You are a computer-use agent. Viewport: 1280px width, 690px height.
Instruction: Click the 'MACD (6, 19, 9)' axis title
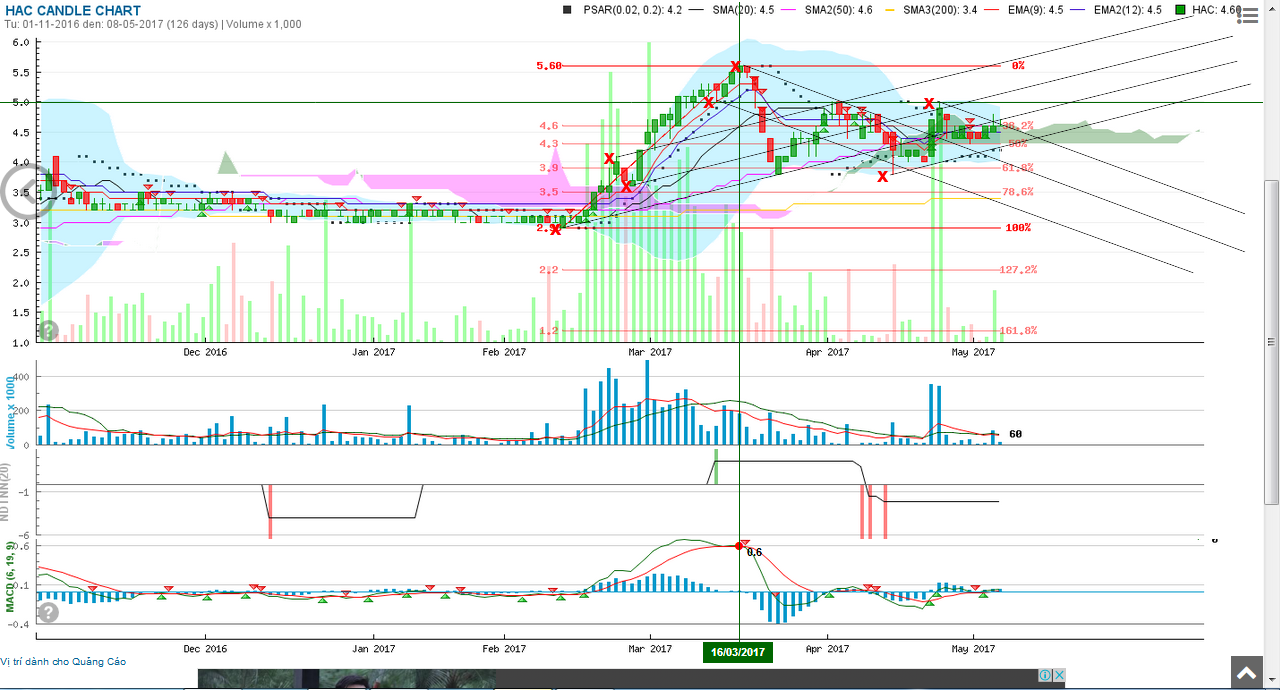pyautogui.click(x=10, y=577)
